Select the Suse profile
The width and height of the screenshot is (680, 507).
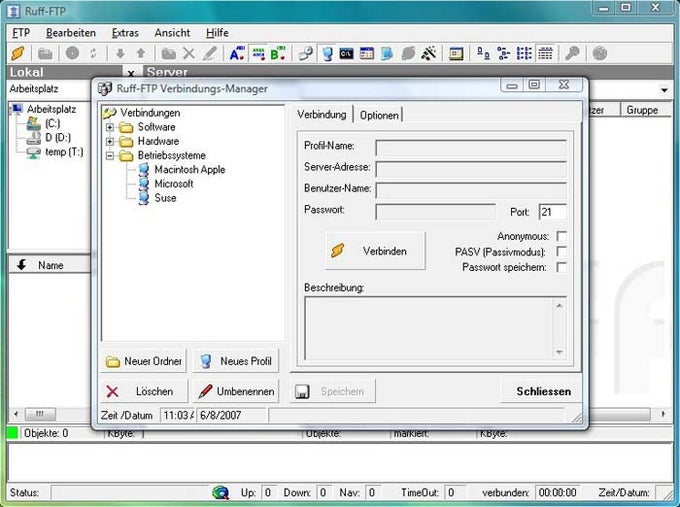pyautogui.click(x=165, y=198)
